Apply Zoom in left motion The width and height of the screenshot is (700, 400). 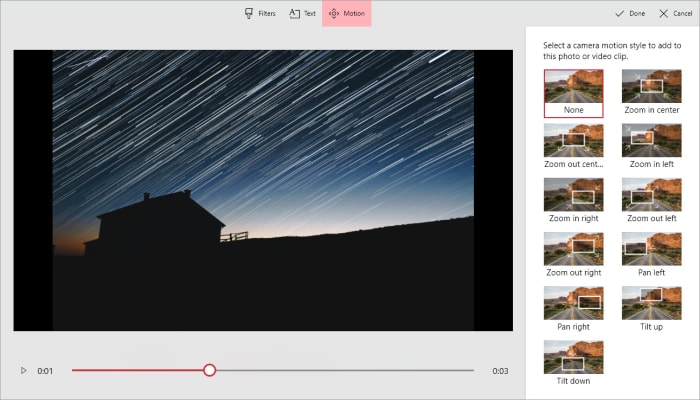coord(652,146)
